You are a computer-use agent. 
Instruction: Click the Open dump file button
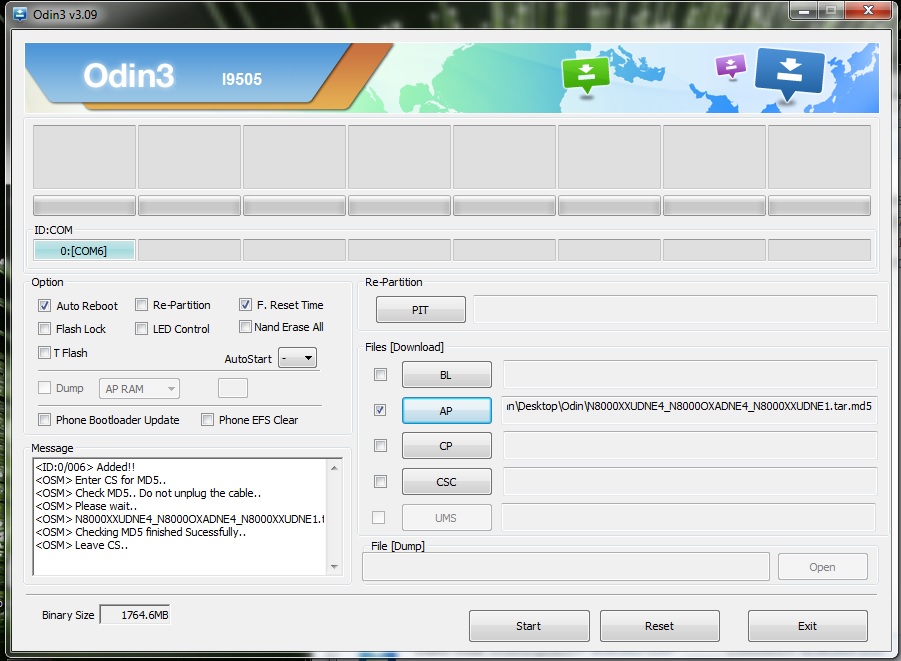click(823, 567)
